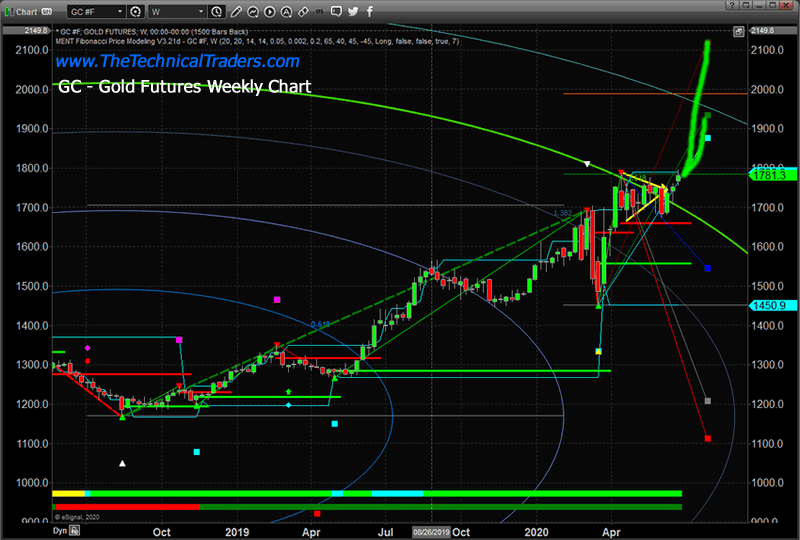This screenshot has width=800, height=540.
Task: Open the chat message icon
Action: (x=336, y=11)
